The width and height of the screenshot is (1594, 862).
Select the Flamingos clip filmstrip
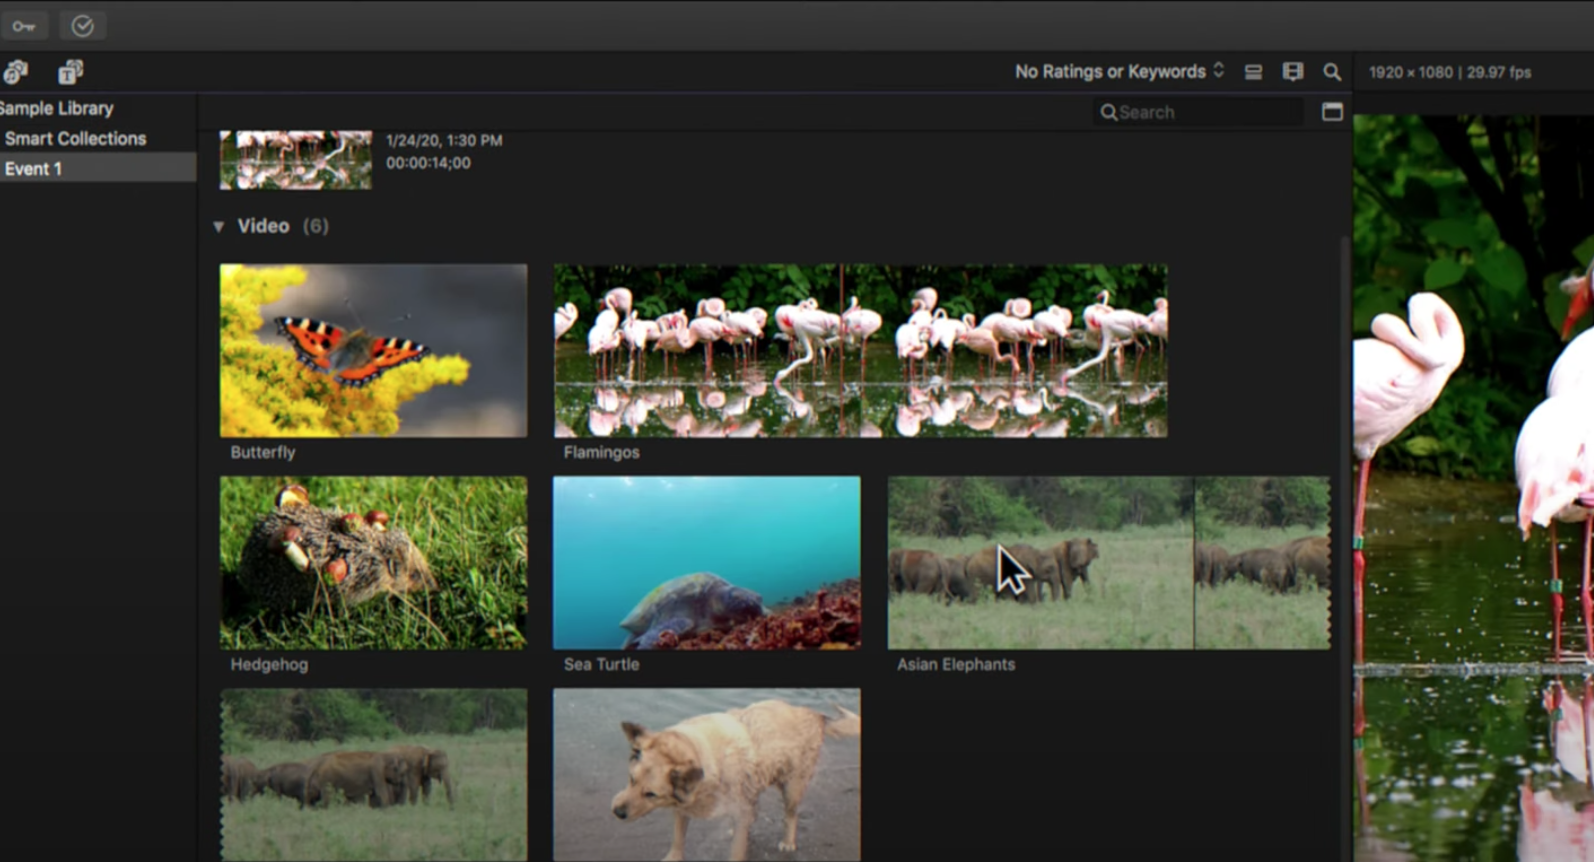[860, 350]
